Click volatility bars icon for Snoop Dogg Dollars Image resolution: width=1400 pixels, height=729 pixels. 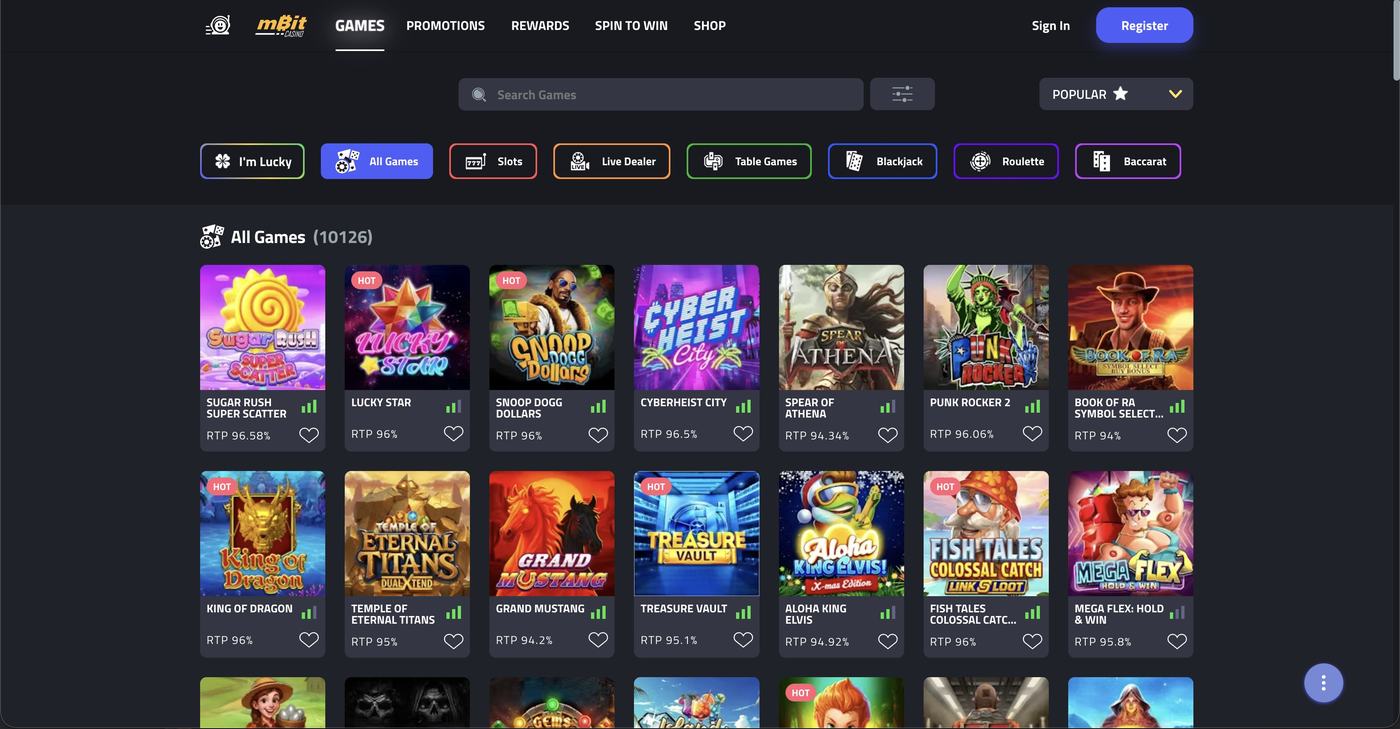(598, 407)
